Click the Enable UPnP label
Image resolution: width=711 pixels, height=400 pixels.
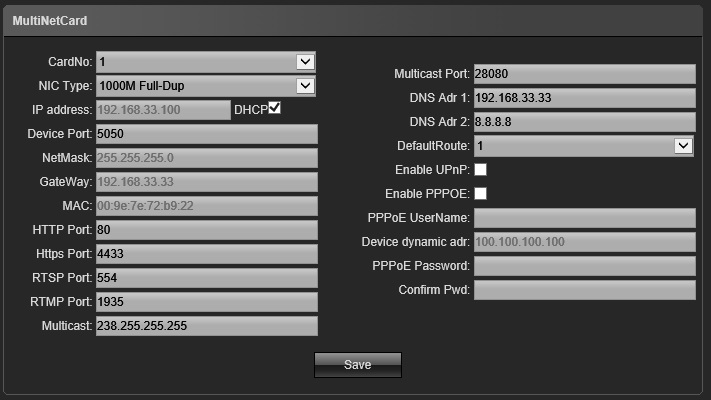(433, 170)
